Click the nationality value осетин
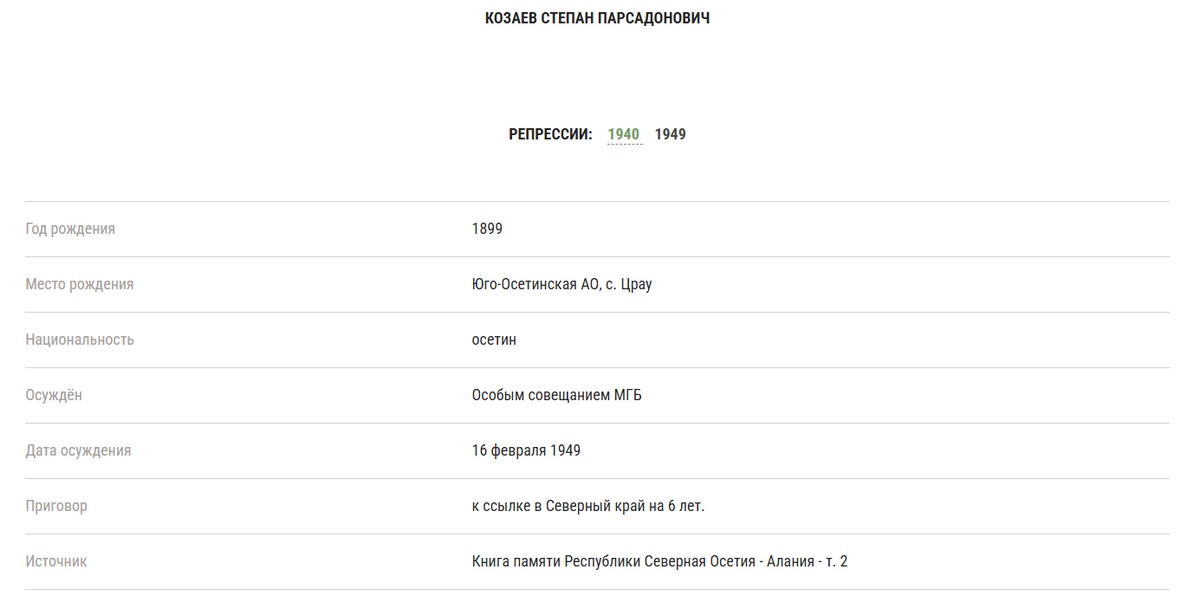The image size is (1200, 615). click(x=494, y=340)
